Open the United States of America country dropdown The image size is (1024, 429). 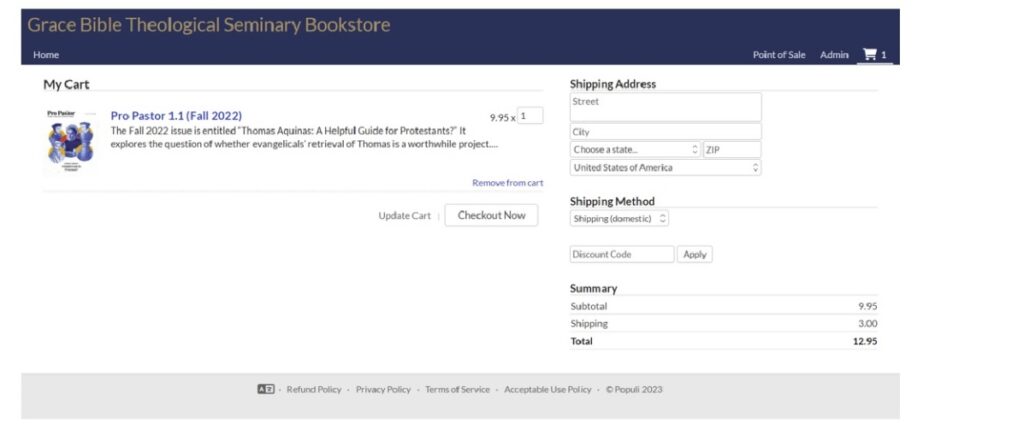pyautogui.click(x=665, y=168)
